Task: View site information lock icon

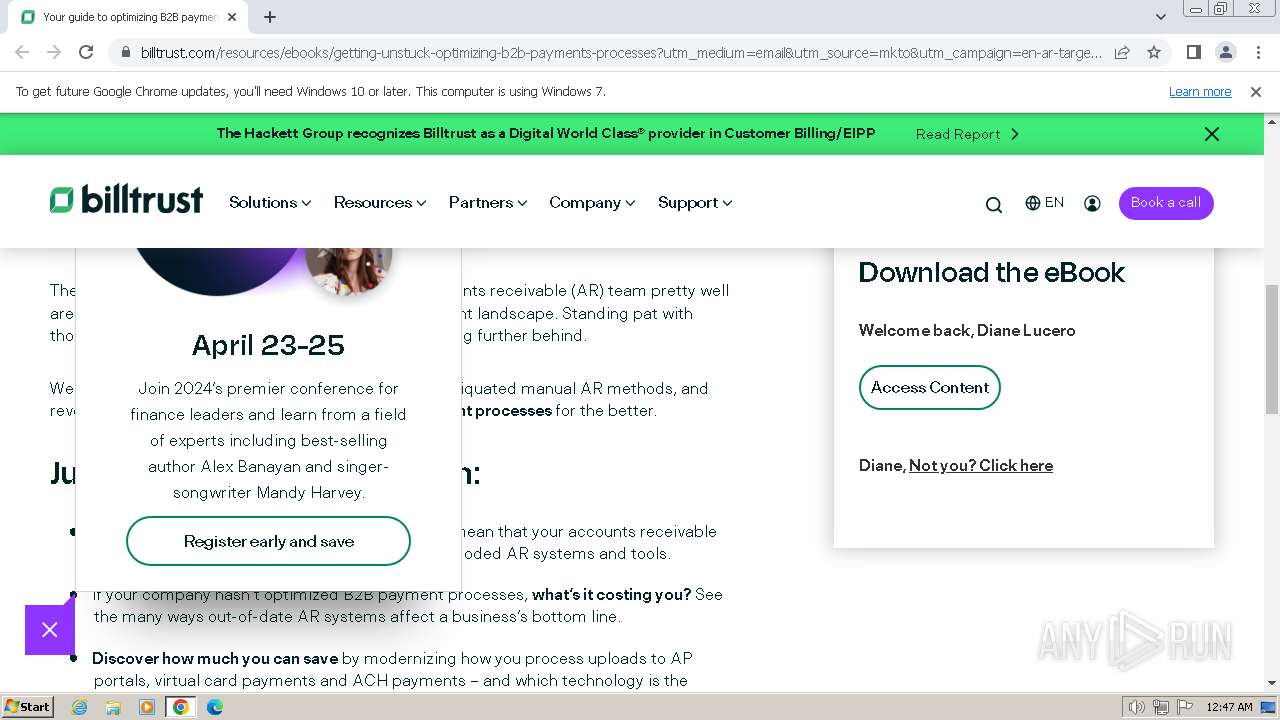Action: 125,52
